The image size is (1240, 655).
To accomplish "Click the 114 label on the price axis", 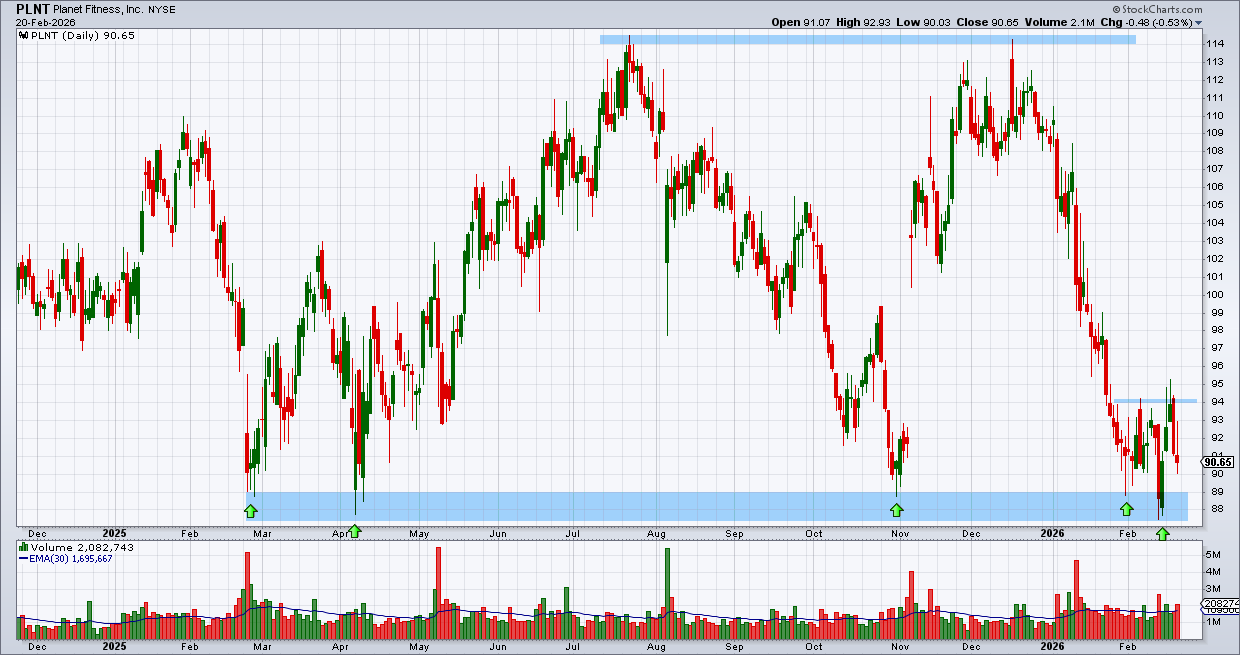I will pyautogui.click(x=1214, y=44).
